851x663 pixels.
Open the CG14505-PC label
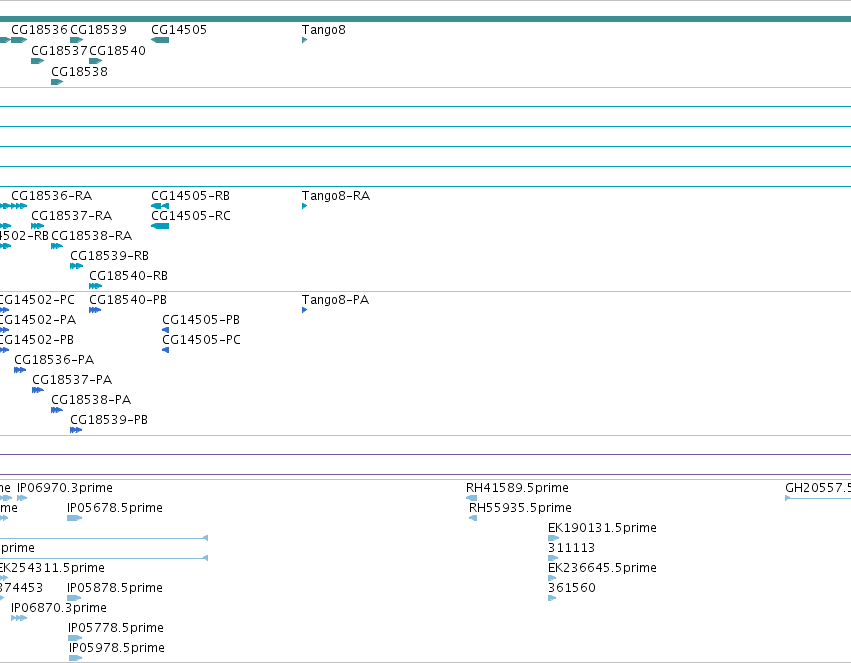tap(201, 340)
